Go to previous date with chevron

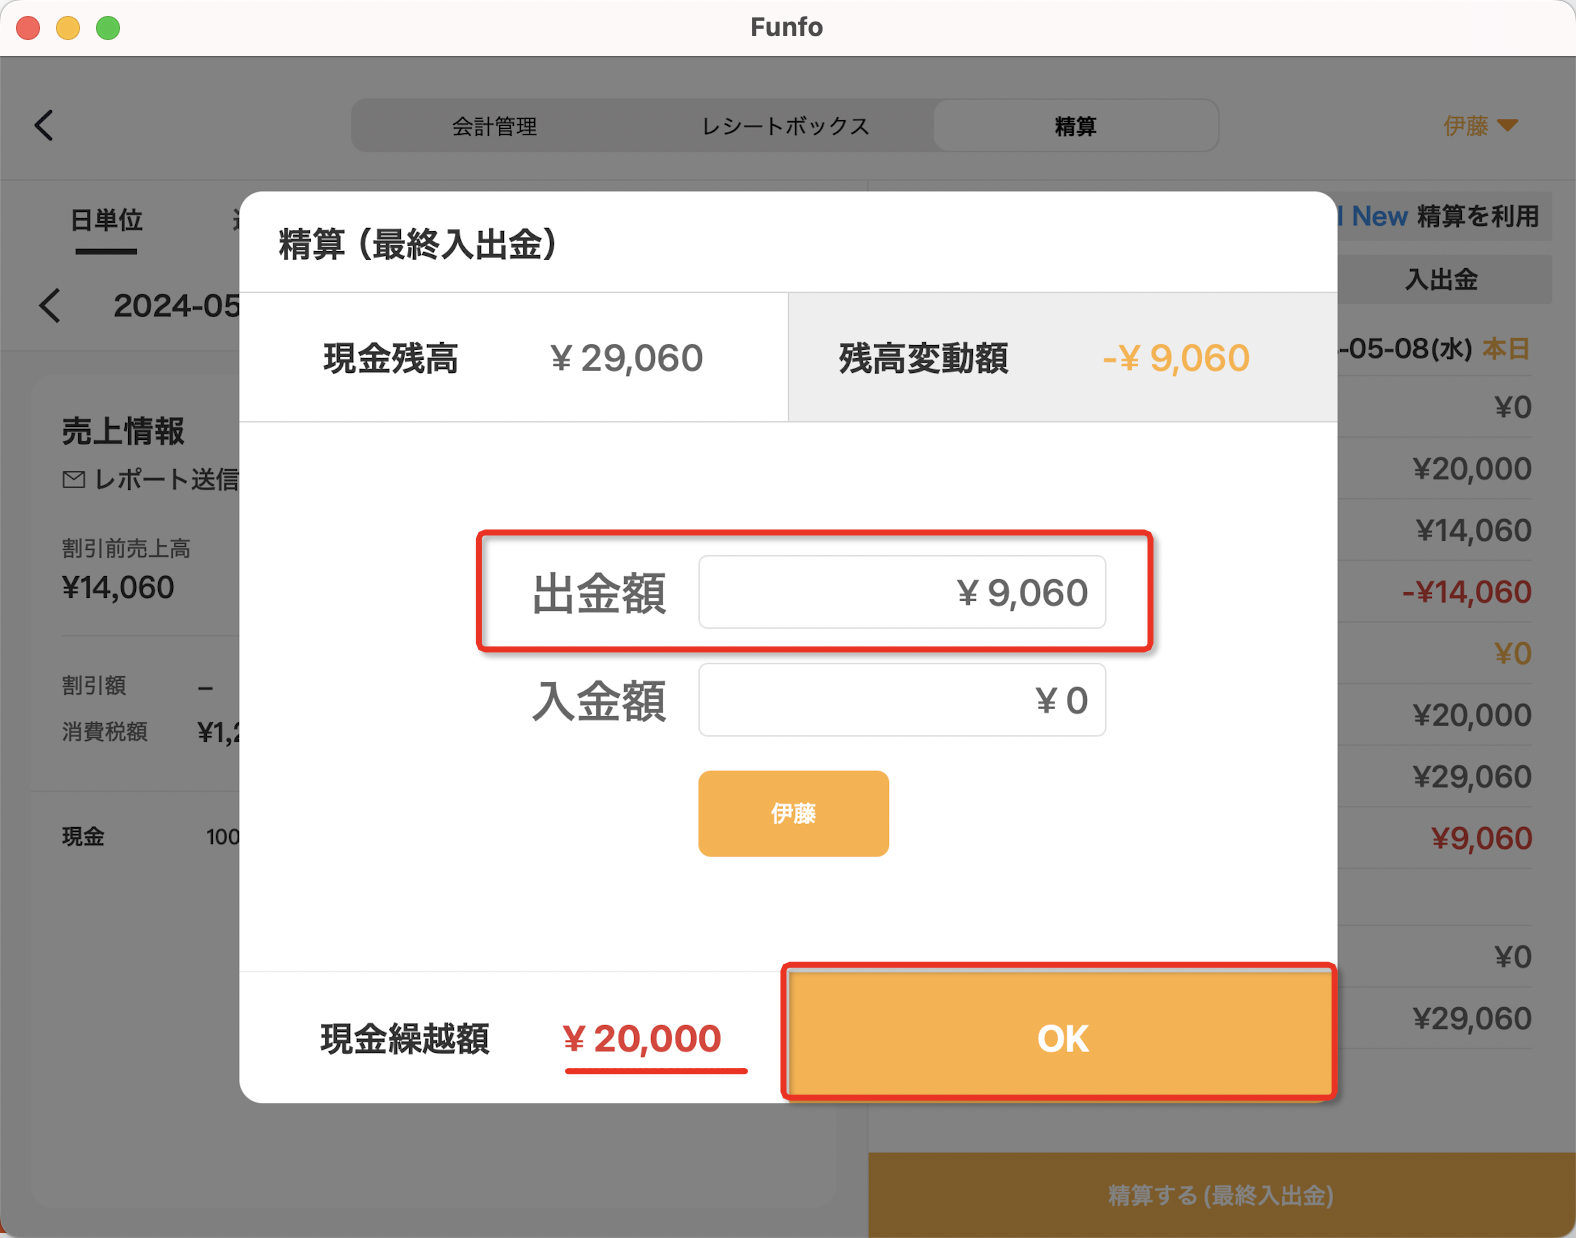point(50,306)
